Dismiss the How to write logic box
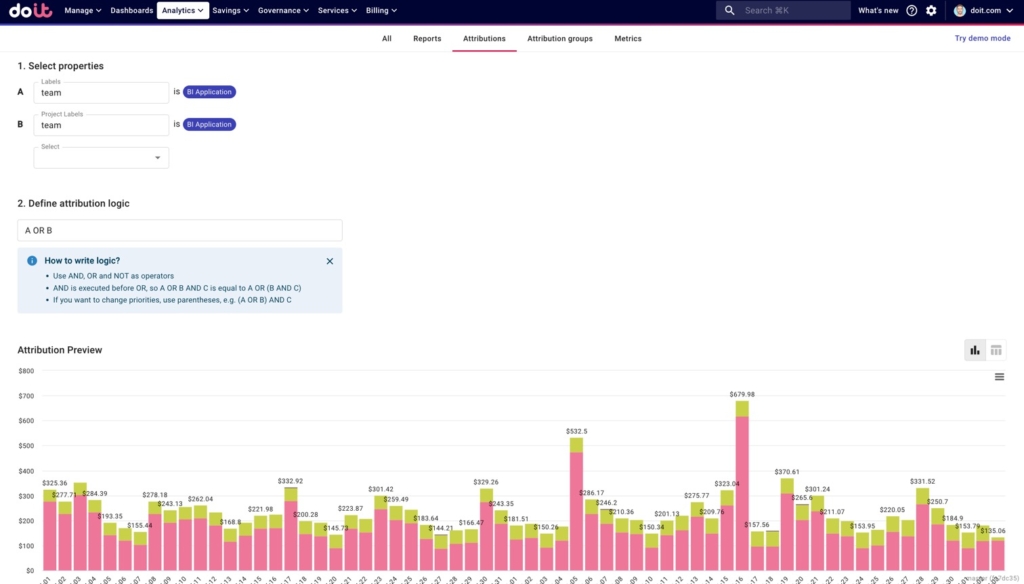Image resolution: width=1024 pixels, height=584 pixels. click(x=330, y=260)
